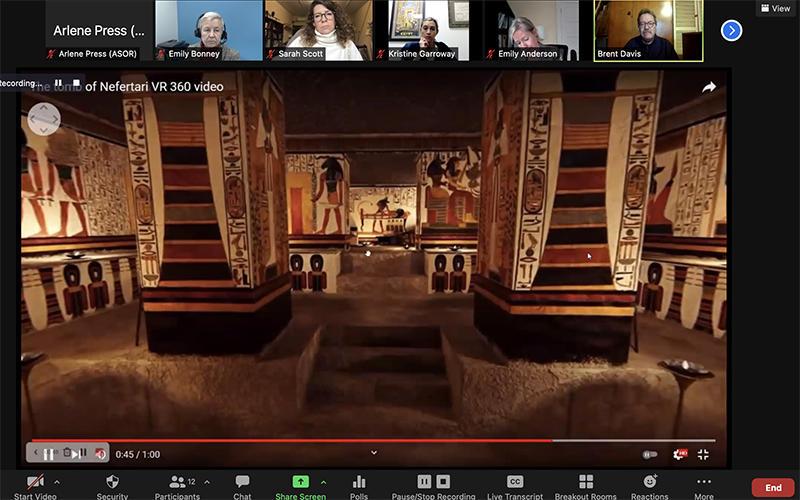The image size is (800, 500).
Task: Click the back arrow in the video overlay control
Action: click(x=35, y=453)
